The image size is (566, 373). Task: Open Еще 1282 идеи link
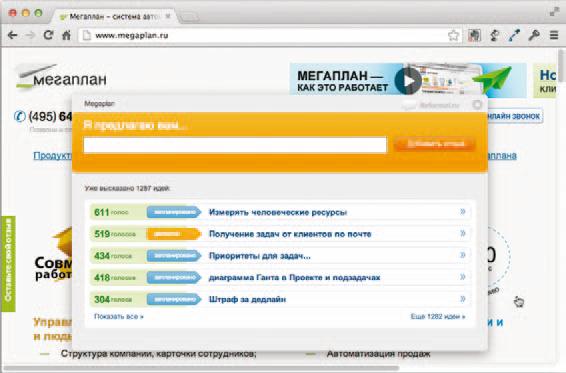(438, 316)
